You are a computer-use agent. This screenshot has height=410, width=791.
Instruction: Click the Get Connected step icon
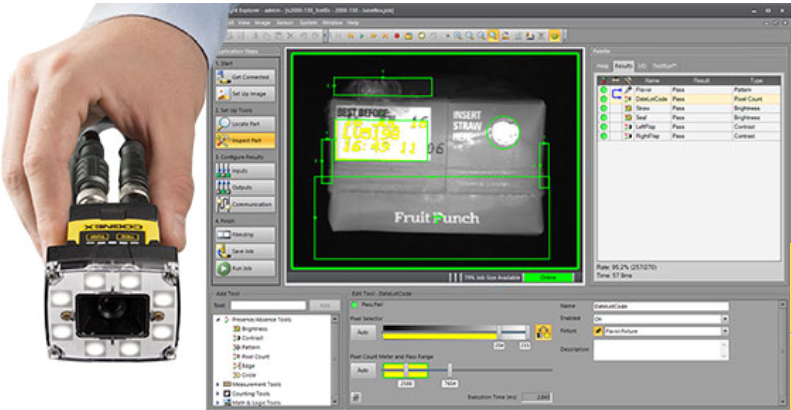tap(223, 77)
